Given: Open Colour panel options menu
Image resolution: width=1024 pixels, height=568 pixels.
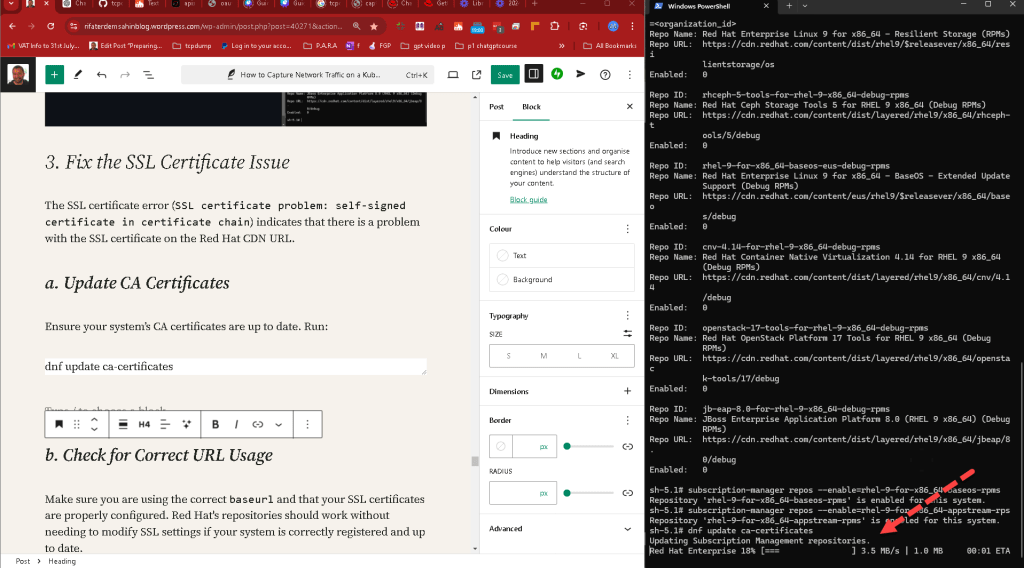Looking at the screenshot, I should (x=628, y=229).
